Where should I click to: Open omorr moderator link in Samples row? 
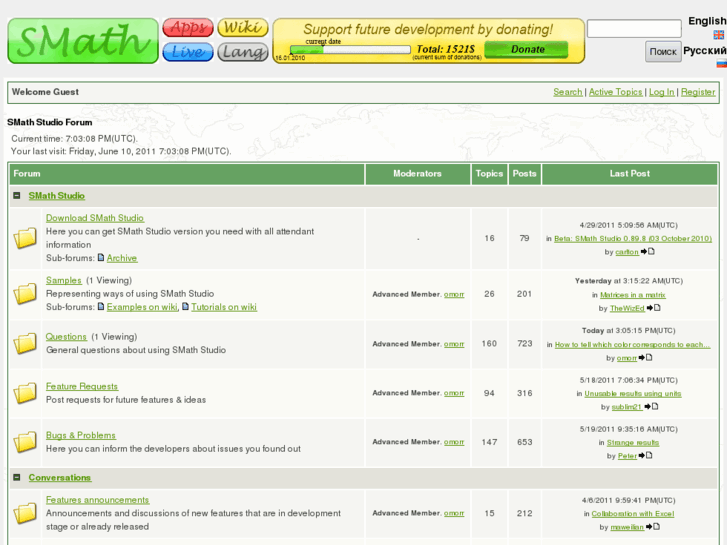coord(454,295)
